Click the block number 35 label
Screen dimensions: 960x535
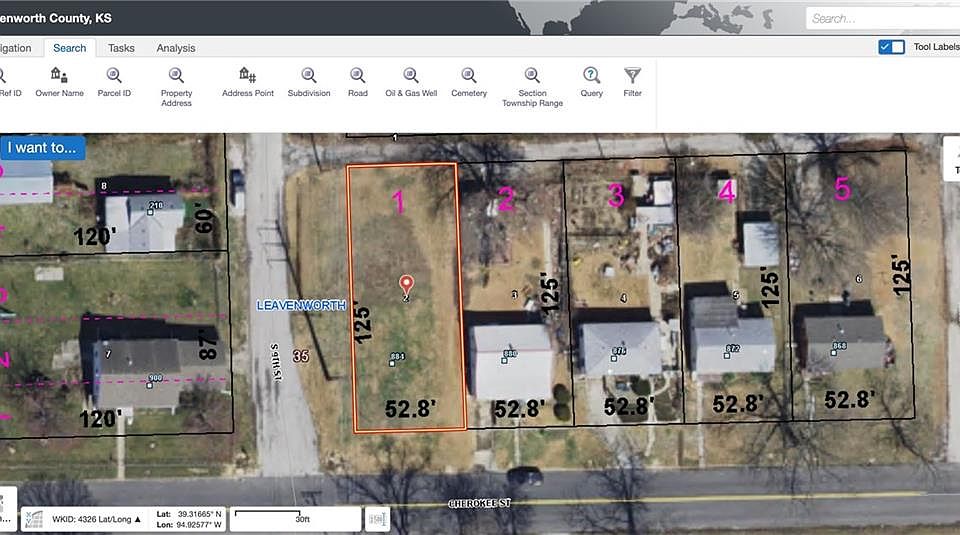click(x=301, y=356)
